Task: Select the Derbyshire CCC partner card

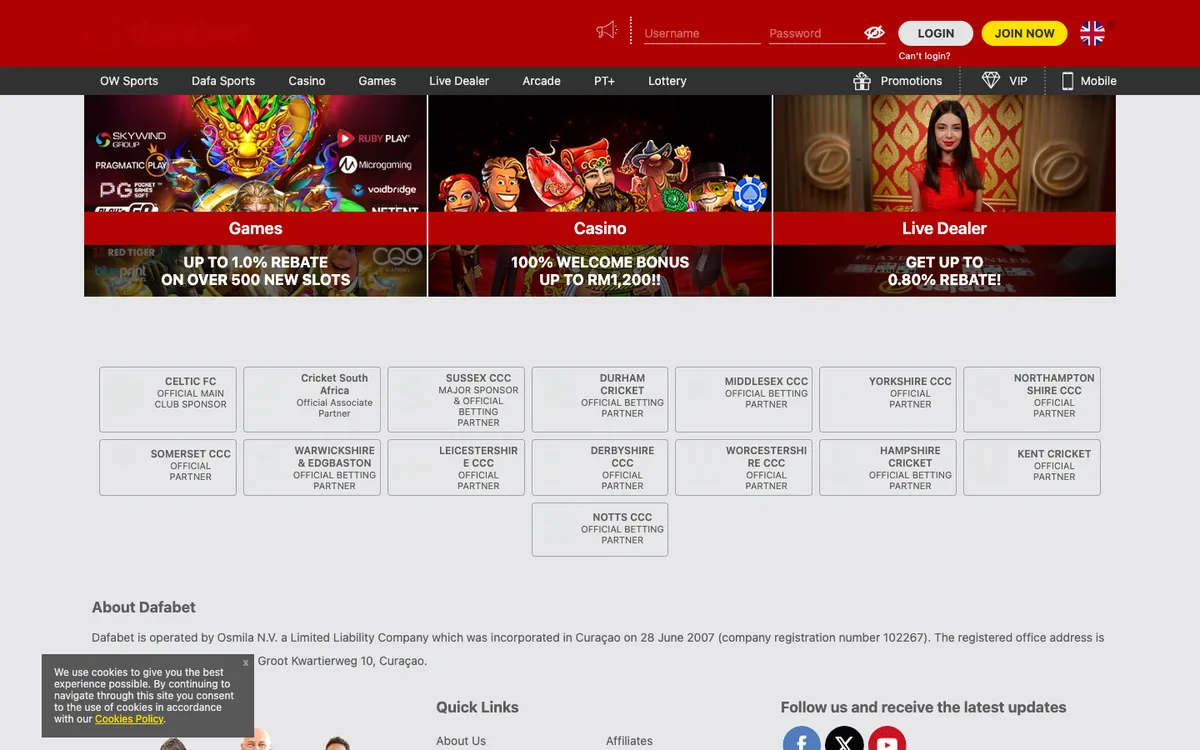Action: pyautogui.click(x=600, y=467)
